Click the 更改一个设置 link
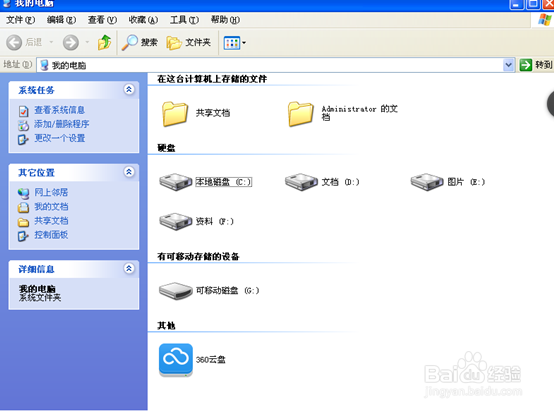 tap(59, 138)
